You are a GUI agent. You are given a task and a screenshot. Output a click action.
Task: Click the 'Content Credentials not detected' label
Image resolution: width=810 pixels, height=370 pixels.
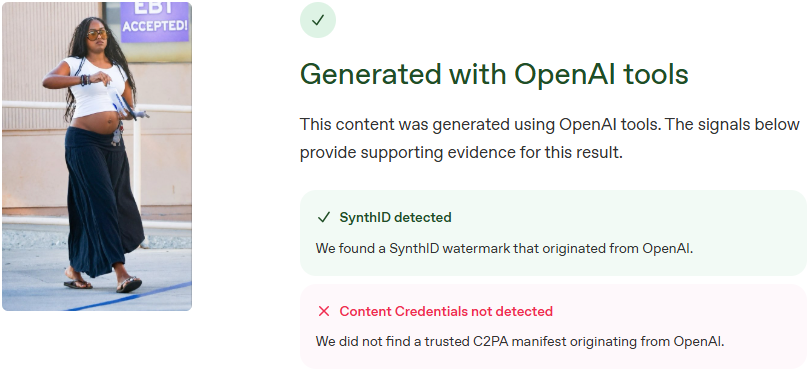[x=446, y=311]
